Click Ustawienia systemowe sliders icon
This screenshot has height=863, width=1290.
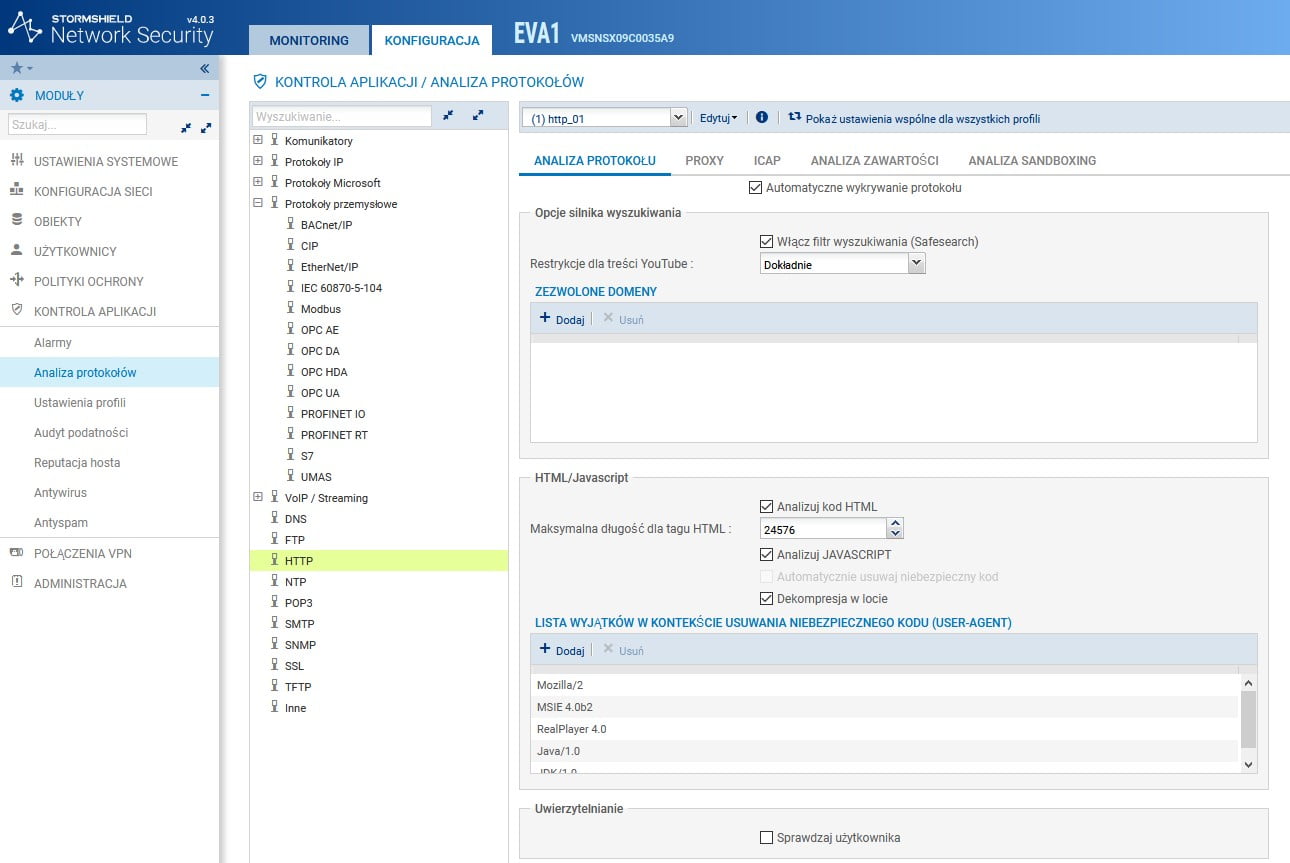(x=16, y=161)
